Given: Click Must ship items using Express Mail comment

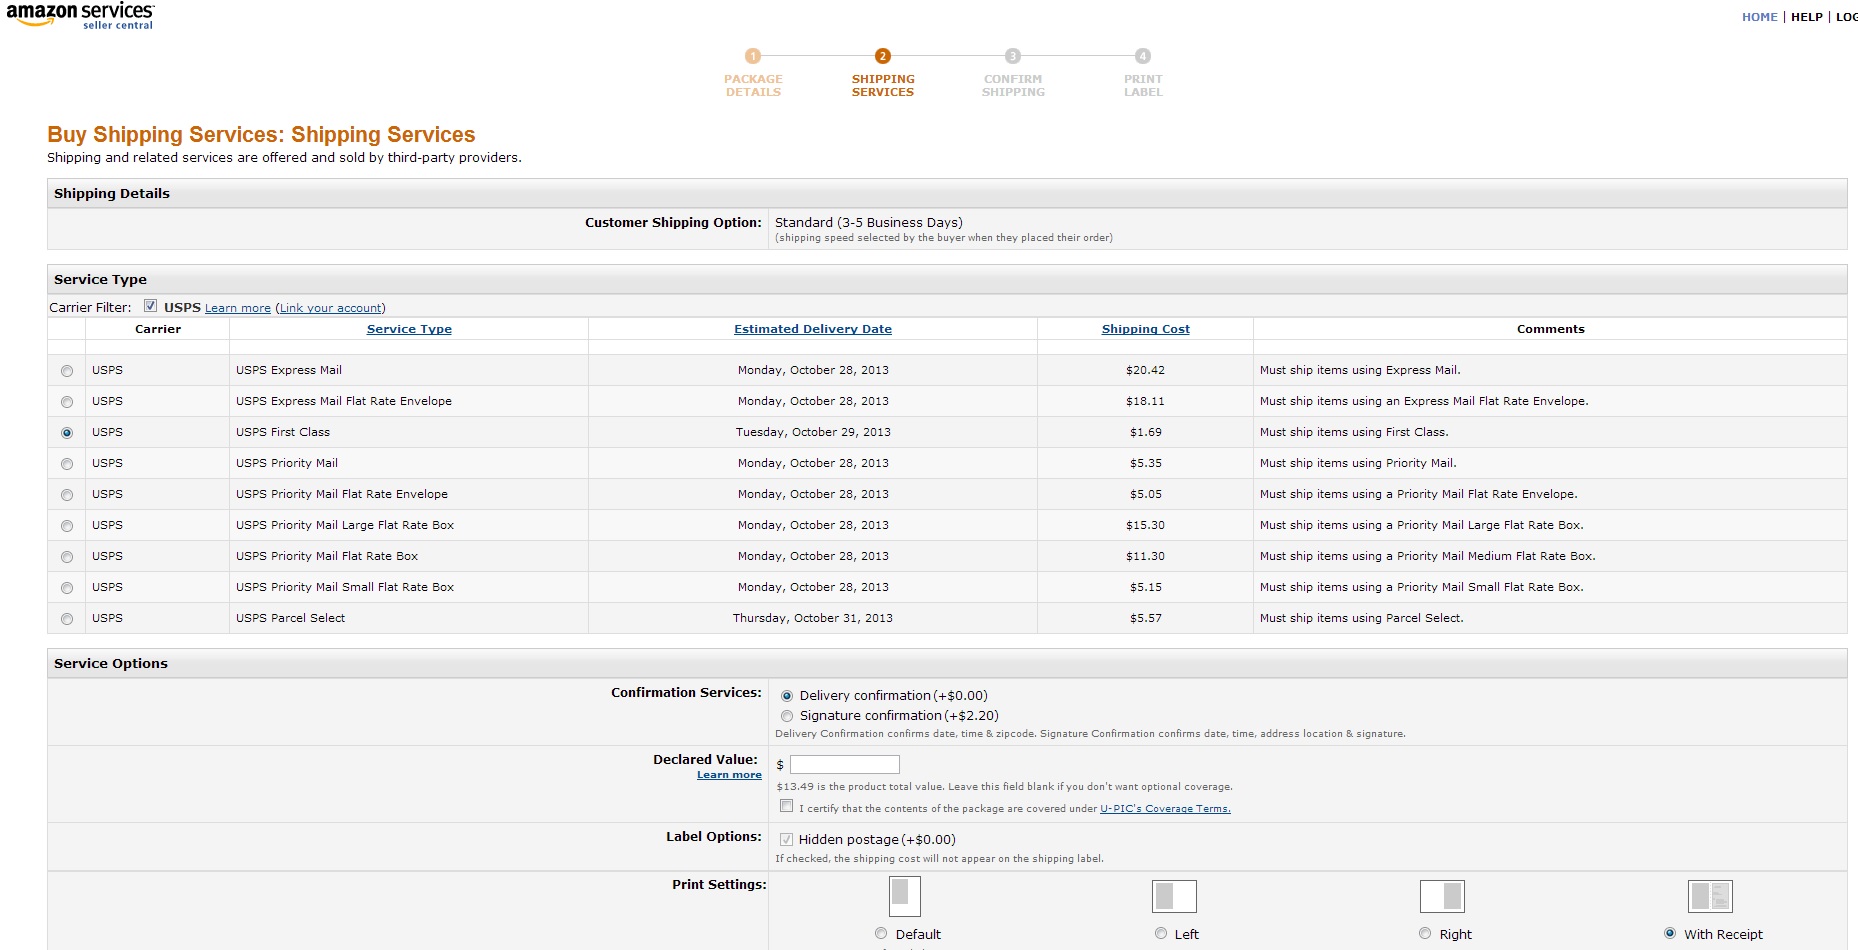Looking at the screenshot, I should (1360, 371).
